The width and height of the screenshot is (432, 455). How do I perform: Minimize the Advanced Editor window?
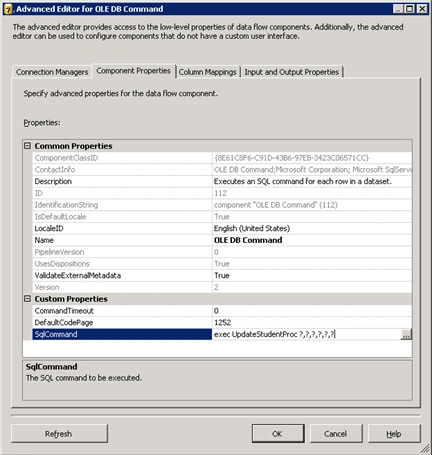tap(398, 9)
